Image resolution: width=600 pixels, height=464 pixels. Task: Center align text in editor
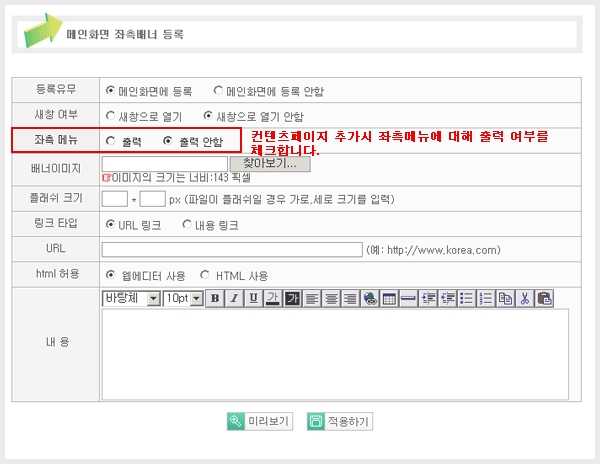[331, 298]
